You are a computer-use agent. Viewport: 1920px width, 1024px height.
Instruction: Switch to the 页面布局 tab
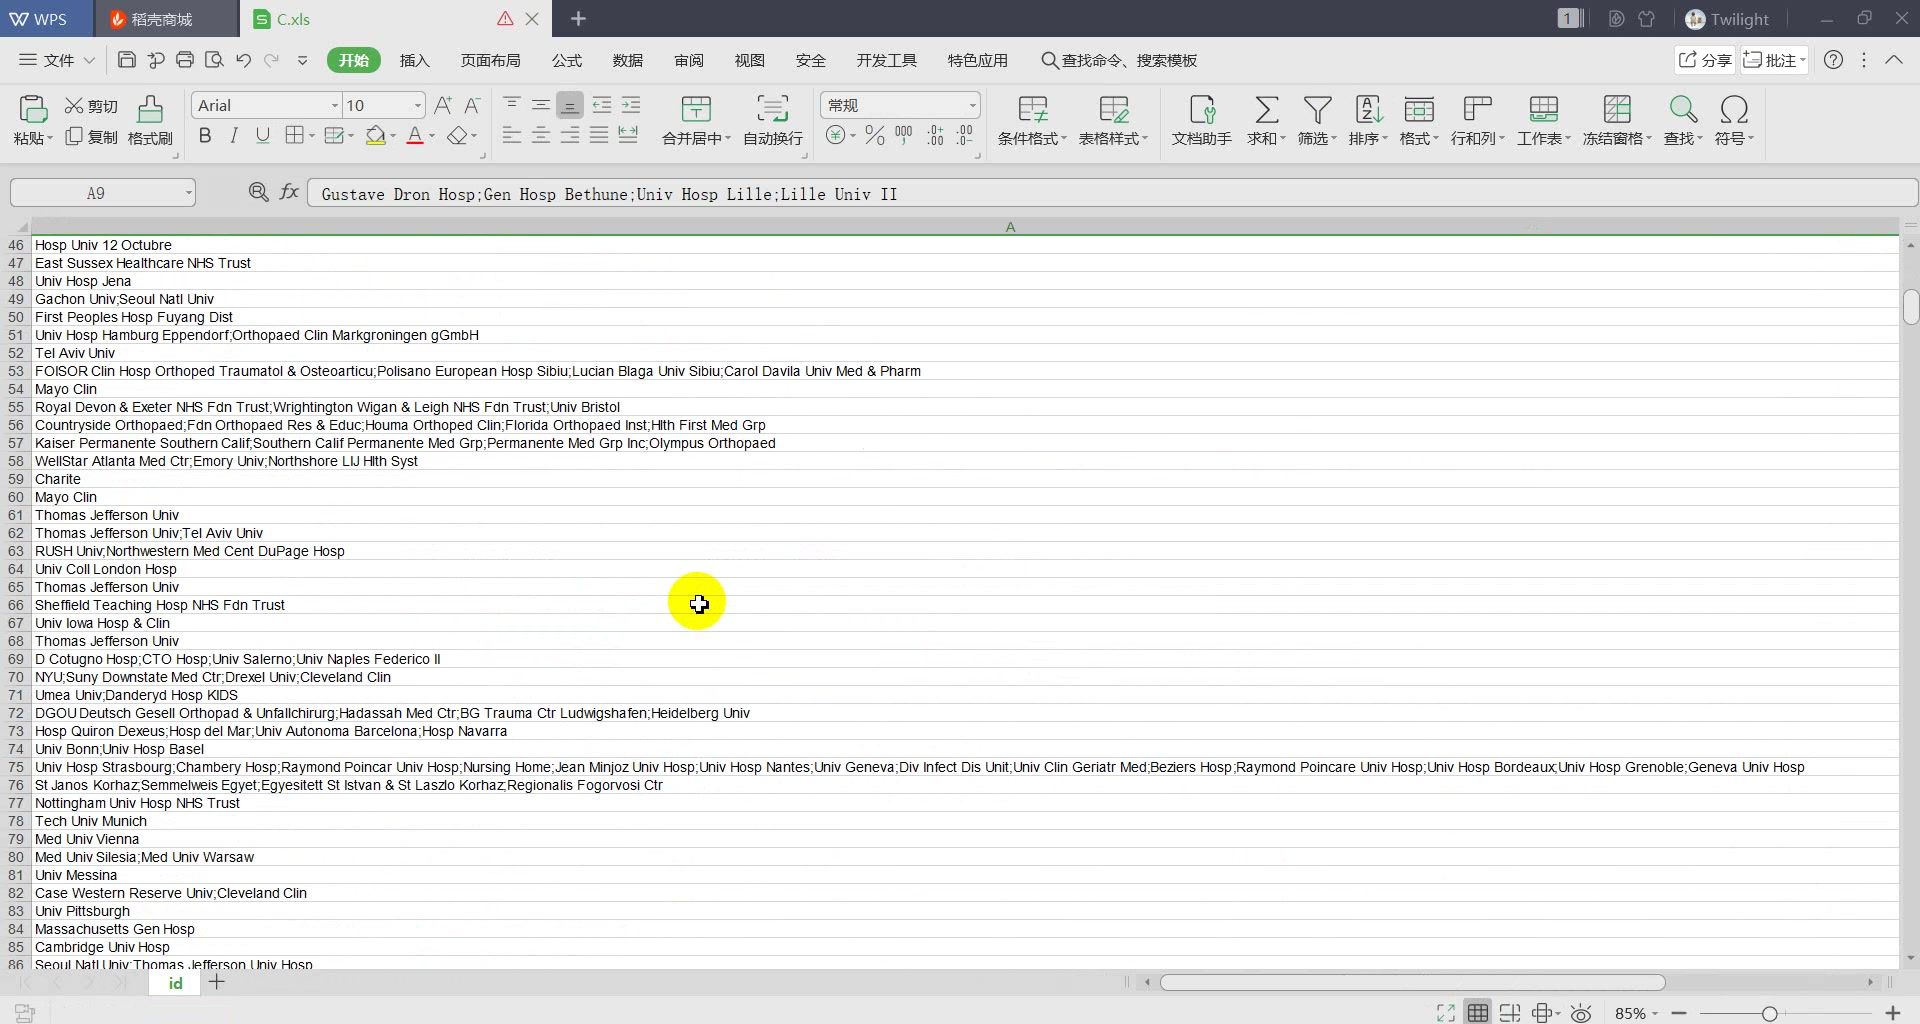490,60
